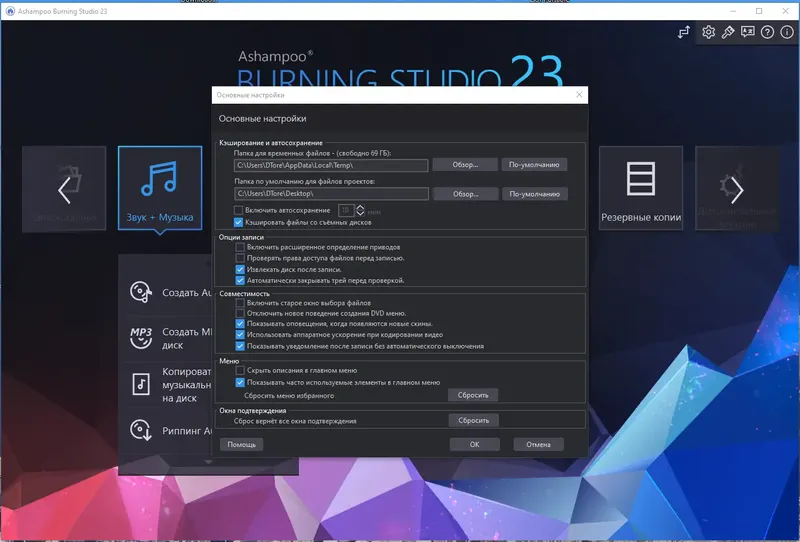Select the Звук + Музыка category tile
The width and height of the screenshot is (800, 542).
tap(160, 188)
